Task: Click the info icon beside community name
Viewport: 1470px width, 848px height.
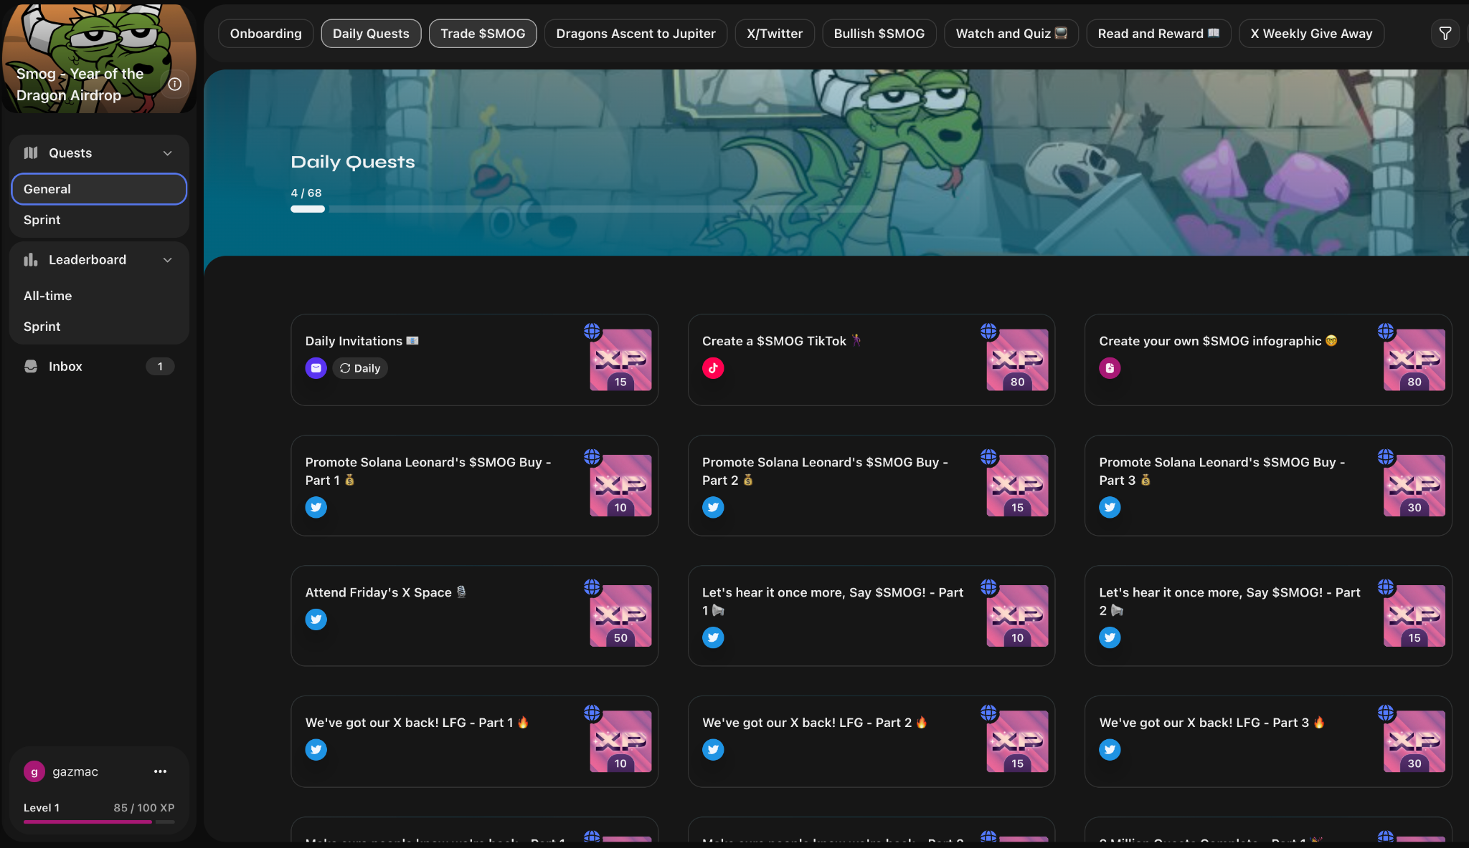Action: [x=175, y=84]
